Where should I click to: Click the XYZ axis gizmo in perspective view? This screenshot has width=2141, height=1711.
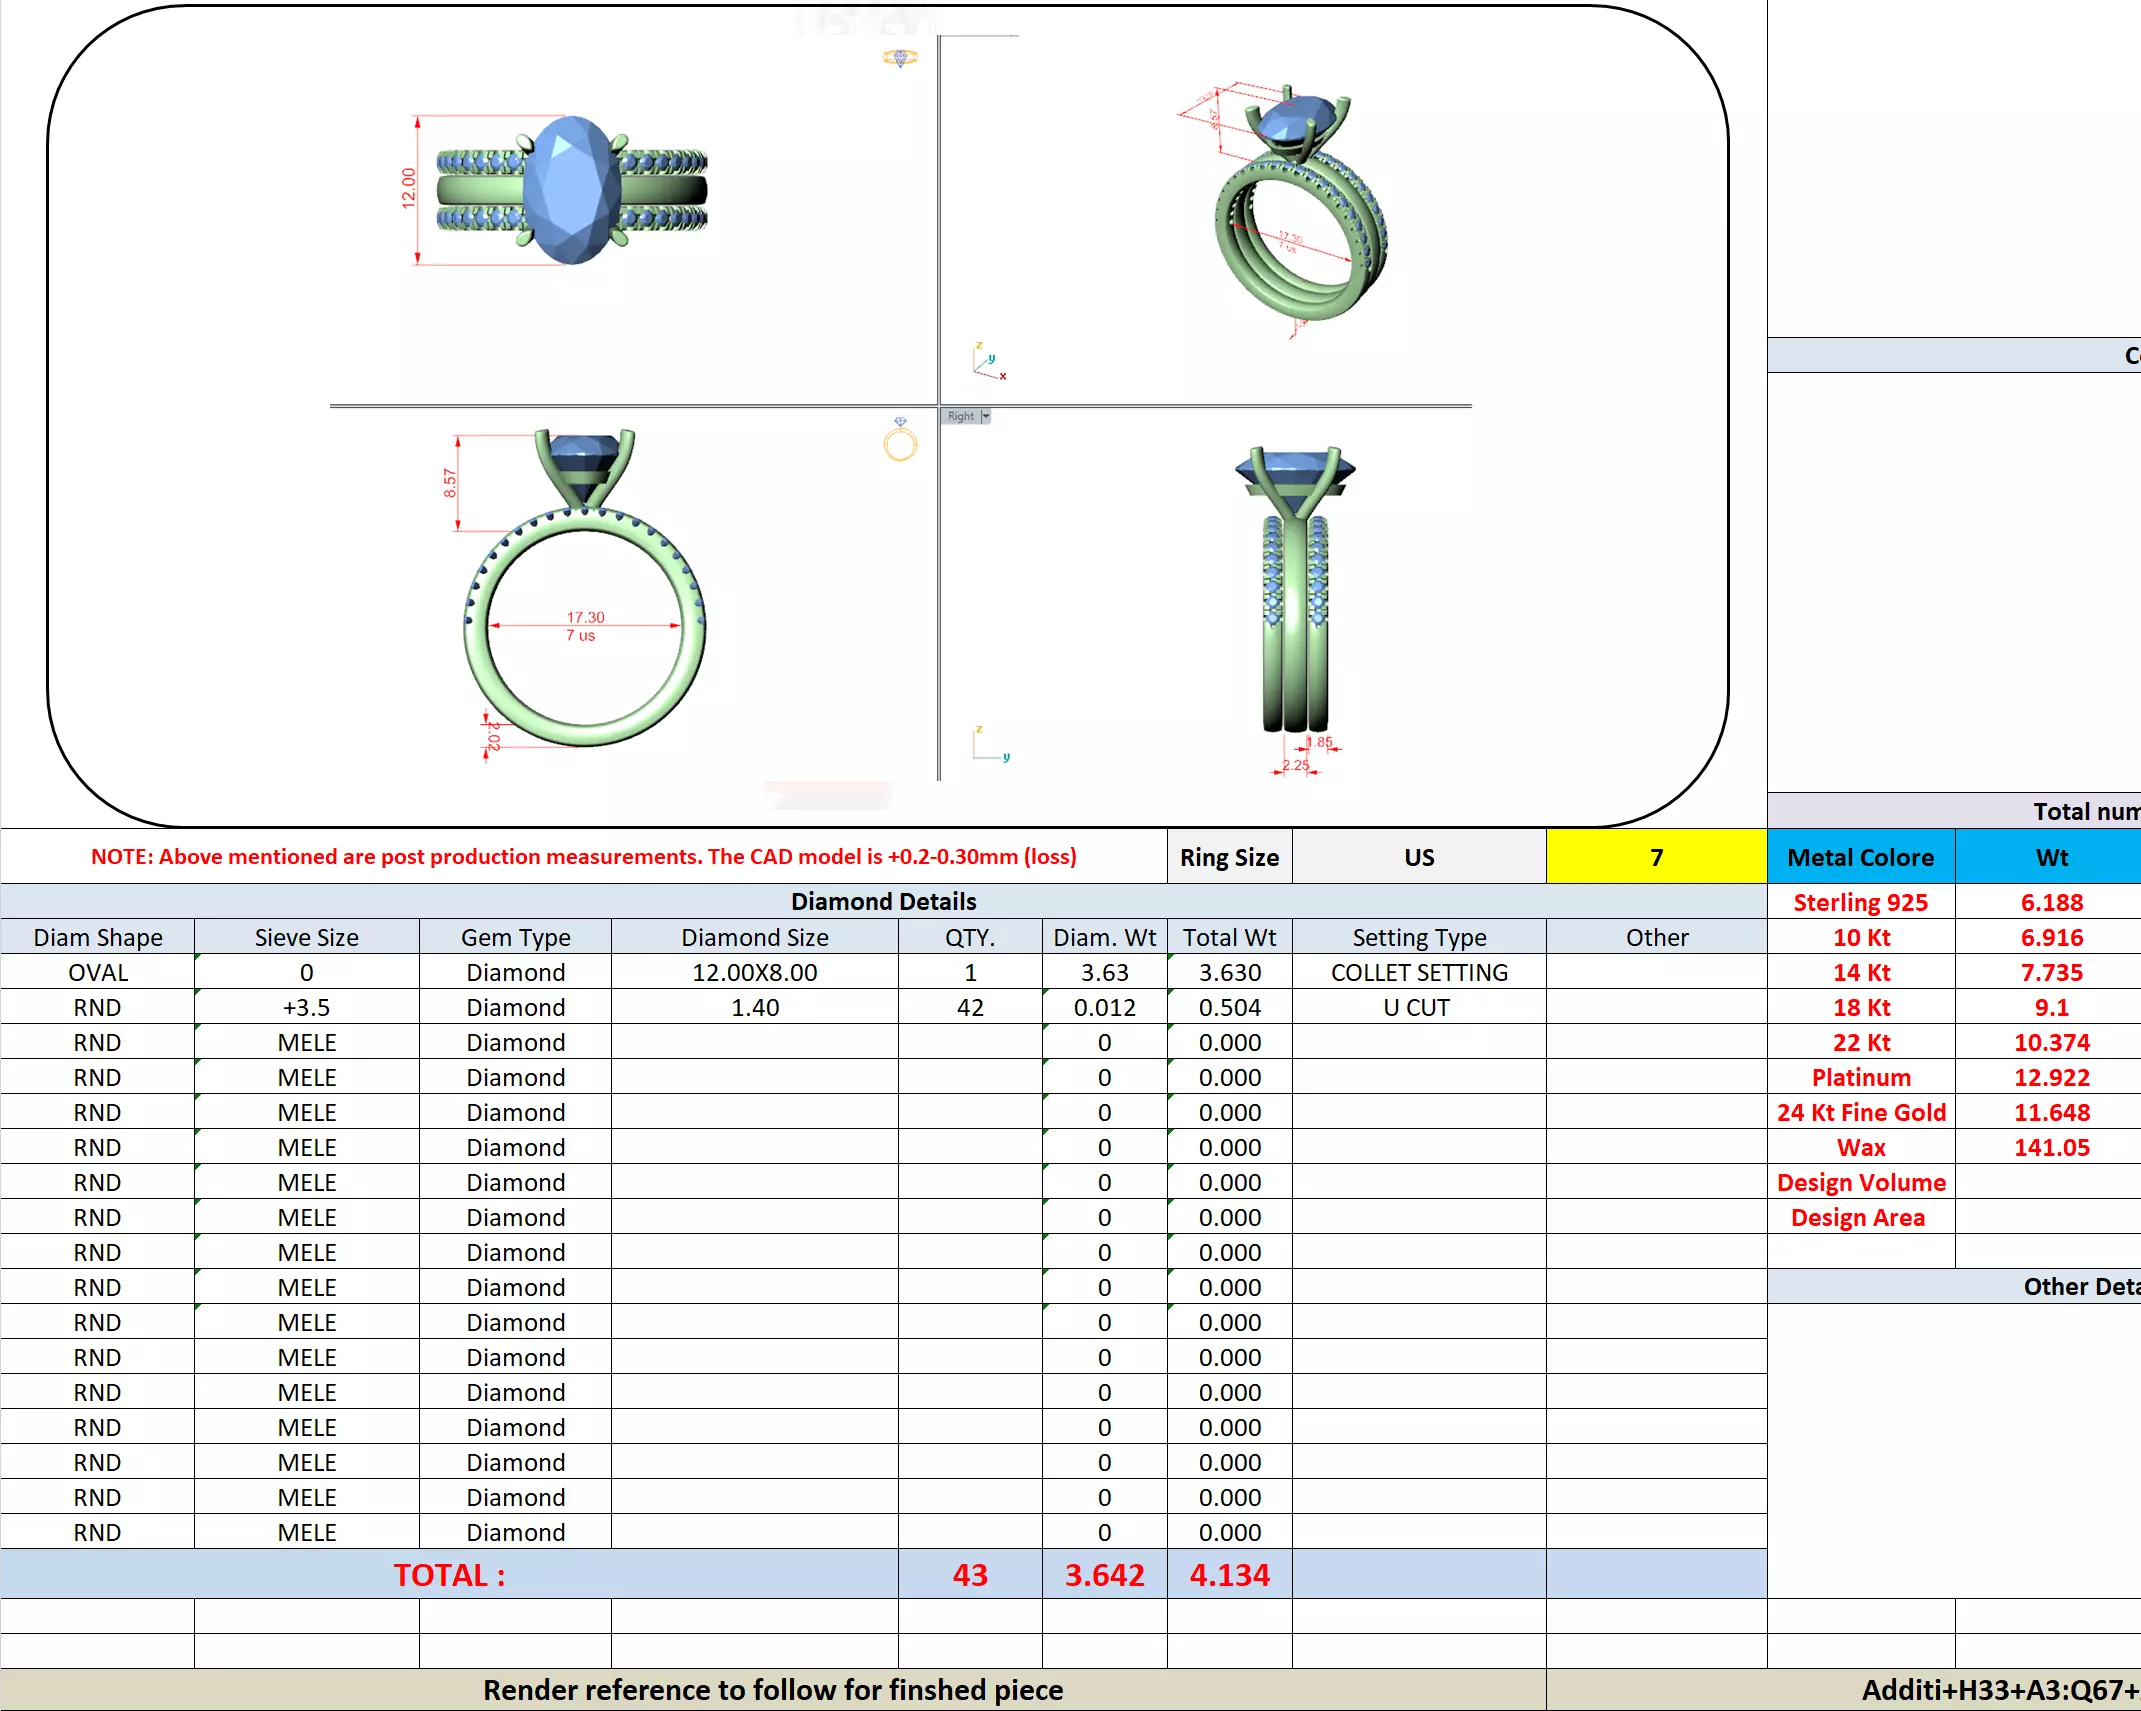click(988, 361)
